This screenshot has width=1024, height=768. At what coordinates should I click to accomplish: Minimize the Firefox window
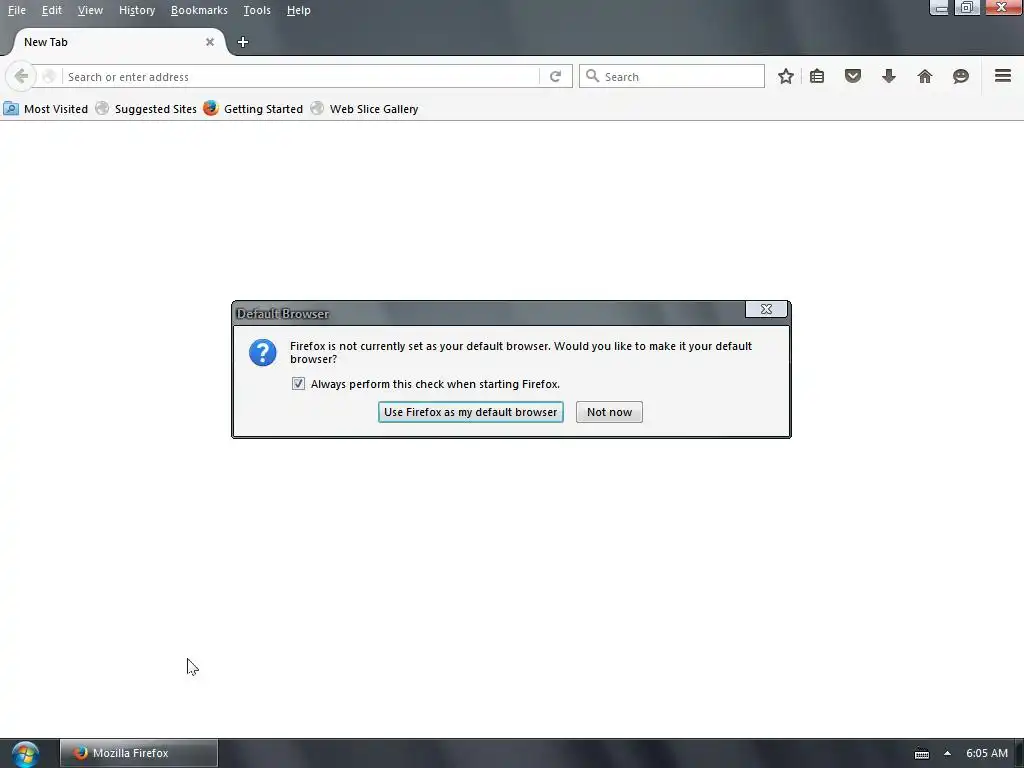939,8
